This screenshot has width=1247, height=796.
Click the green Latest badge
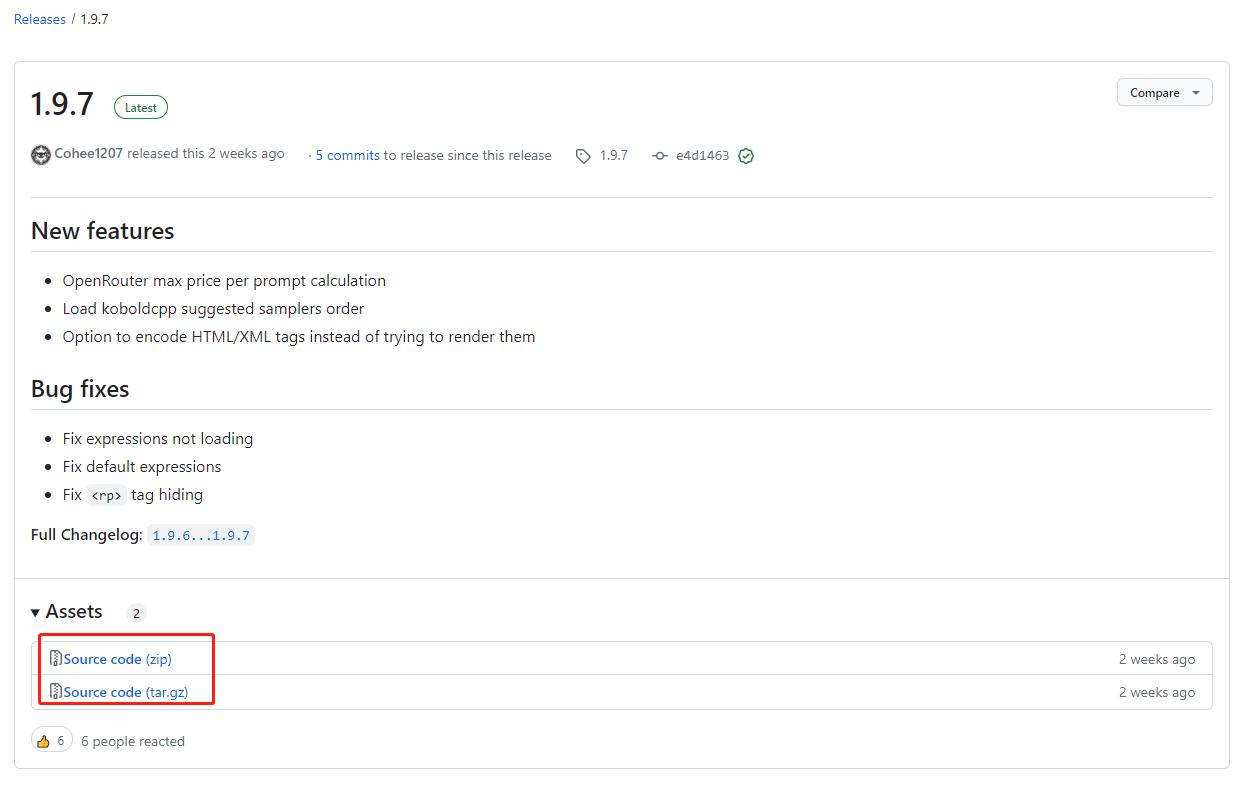[141, 108]
